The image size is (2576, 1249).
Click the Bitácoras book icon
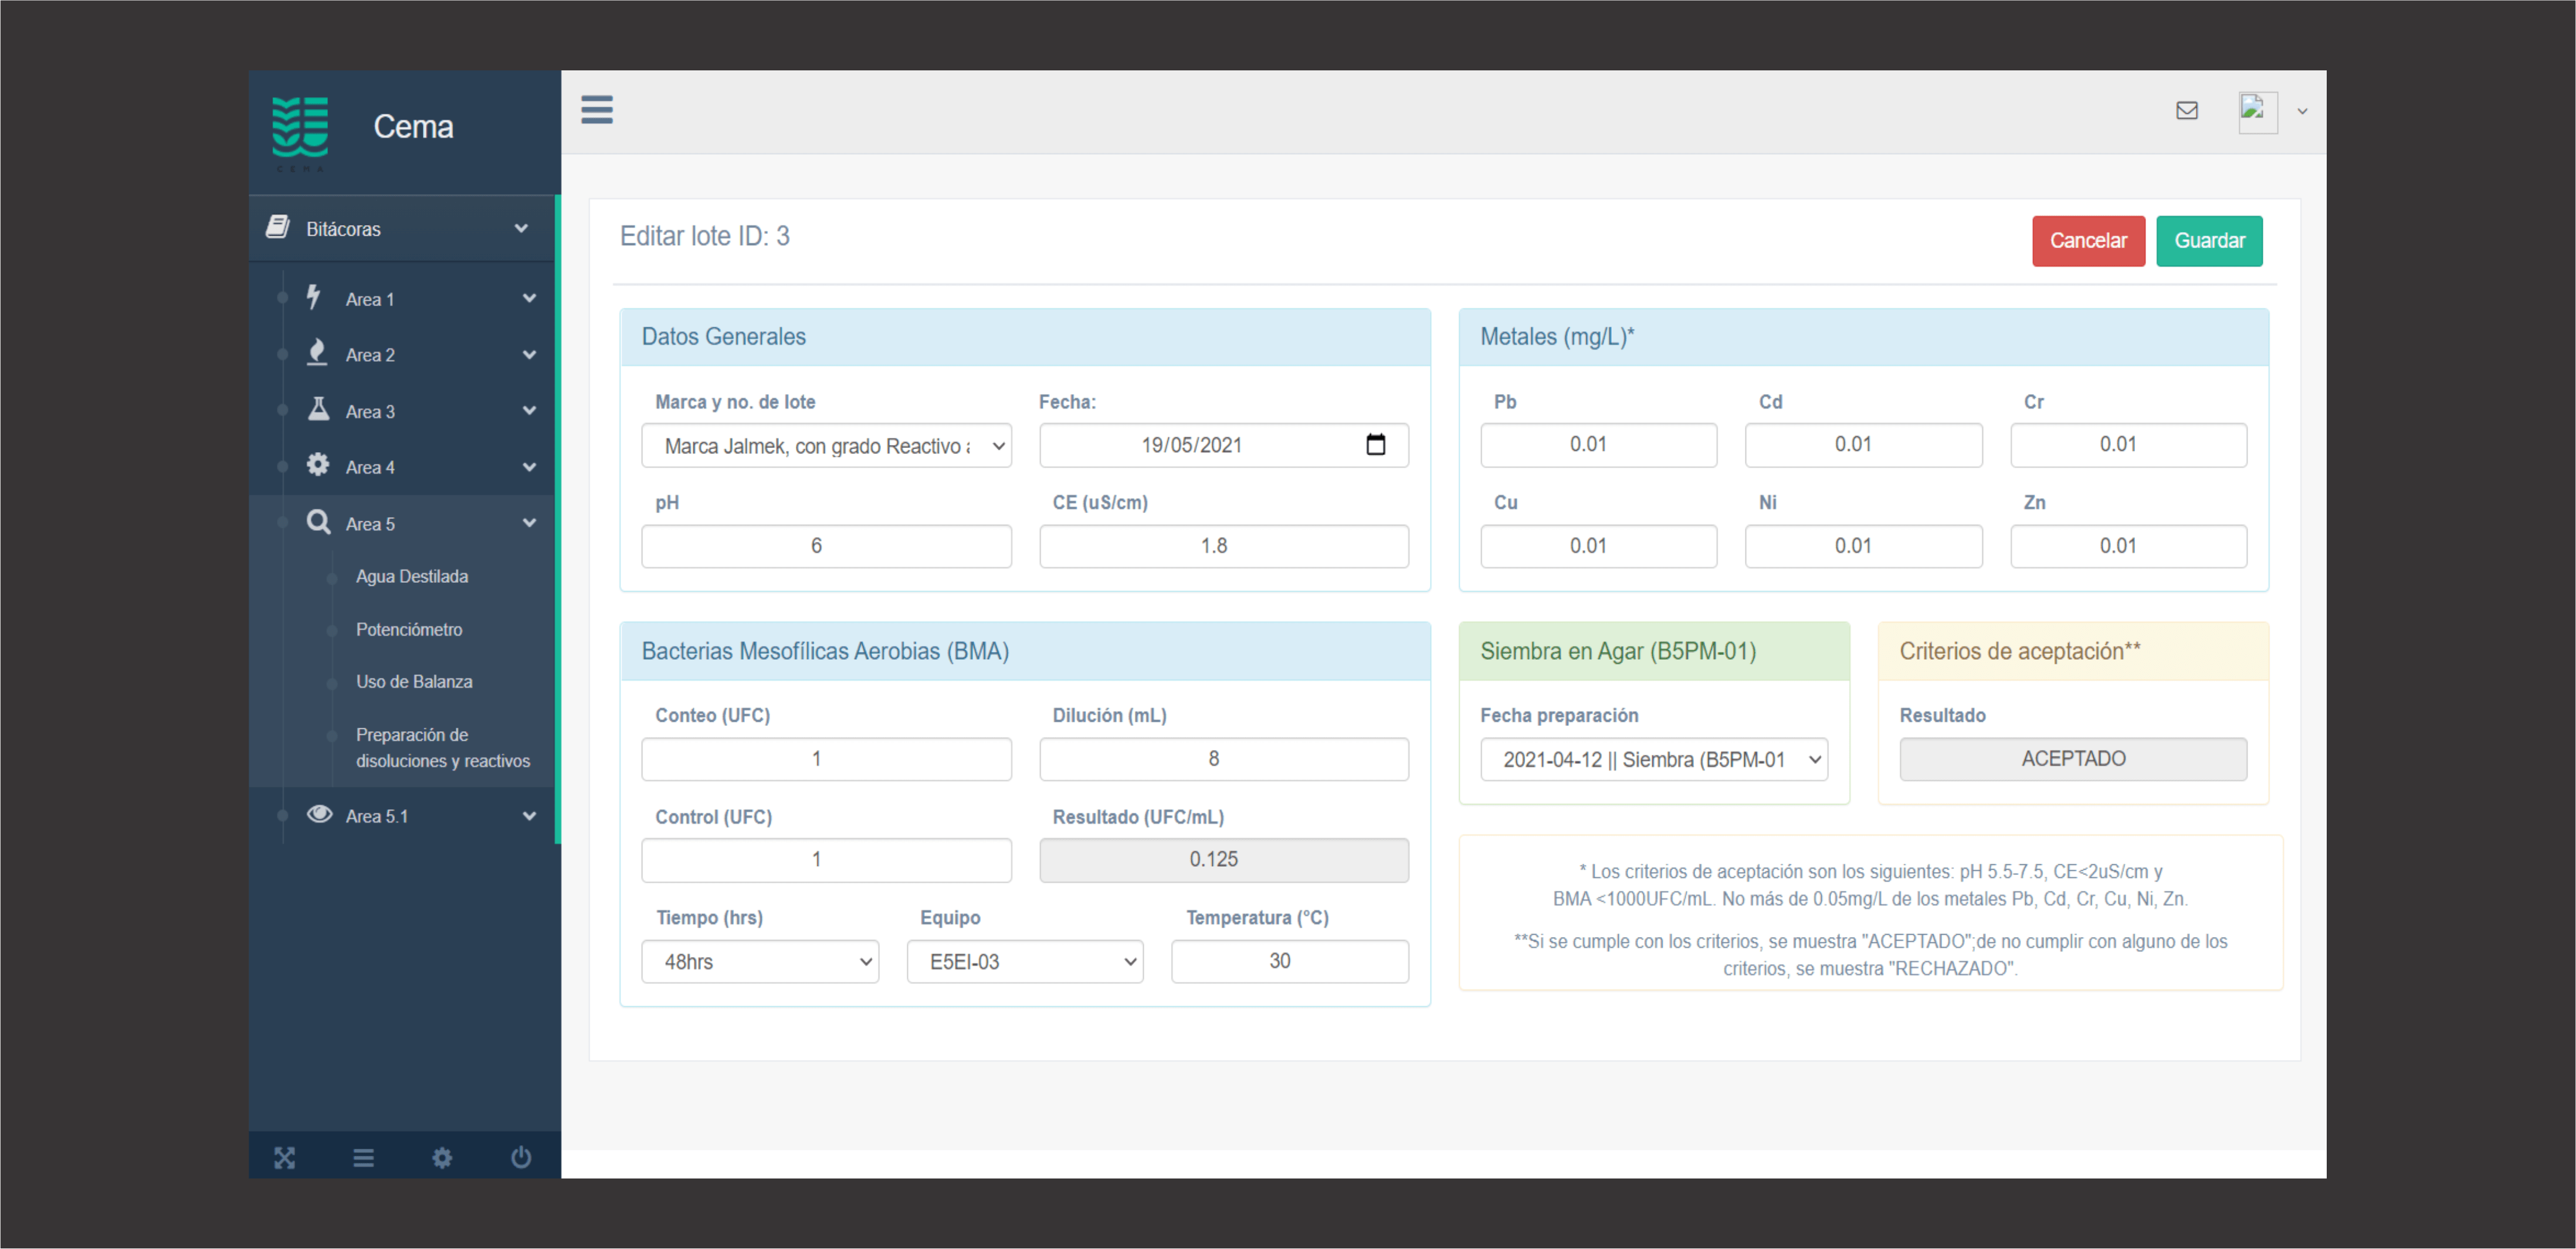(278, 228)
